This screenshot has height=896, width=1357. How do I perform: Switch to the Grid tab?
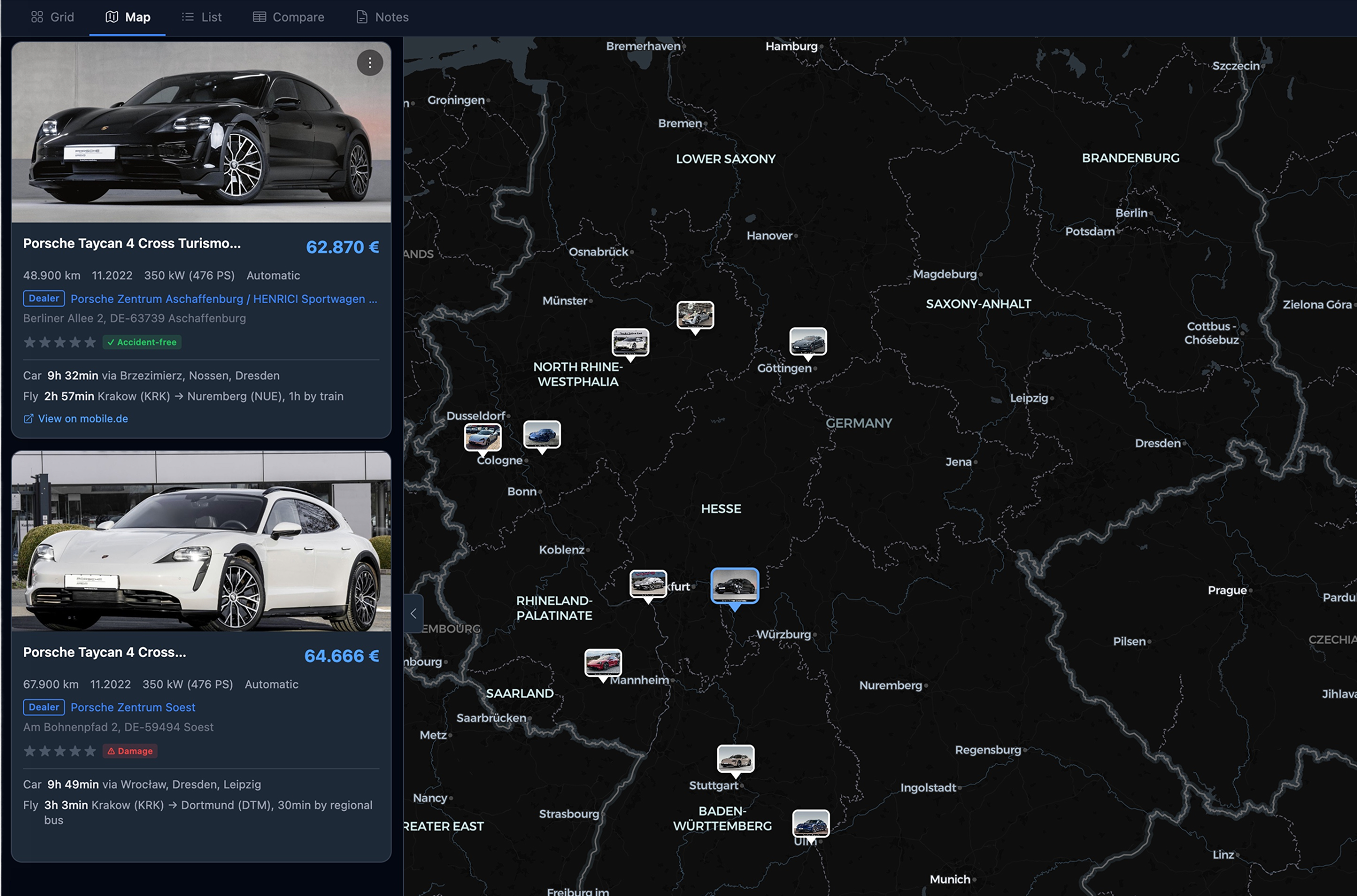(52, 17)
